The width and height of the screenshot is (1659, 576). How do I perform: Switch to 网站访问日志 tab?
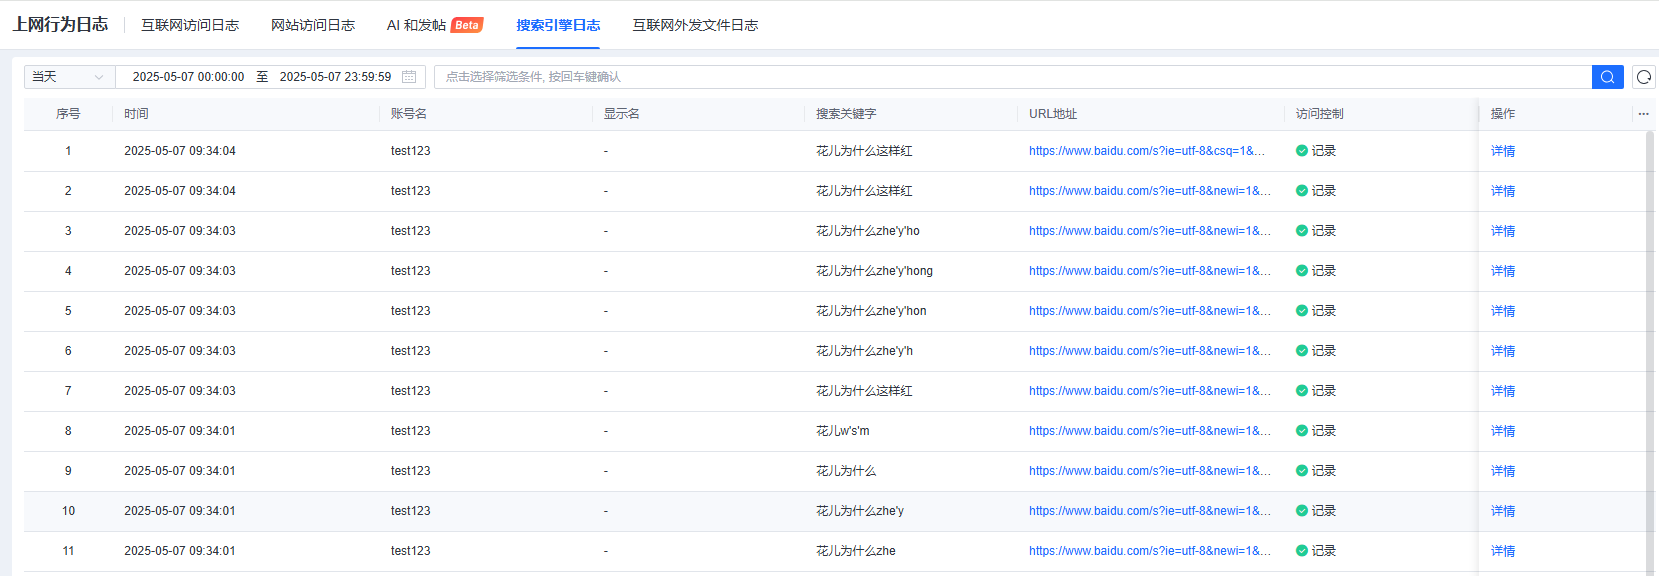pos(313,25)
